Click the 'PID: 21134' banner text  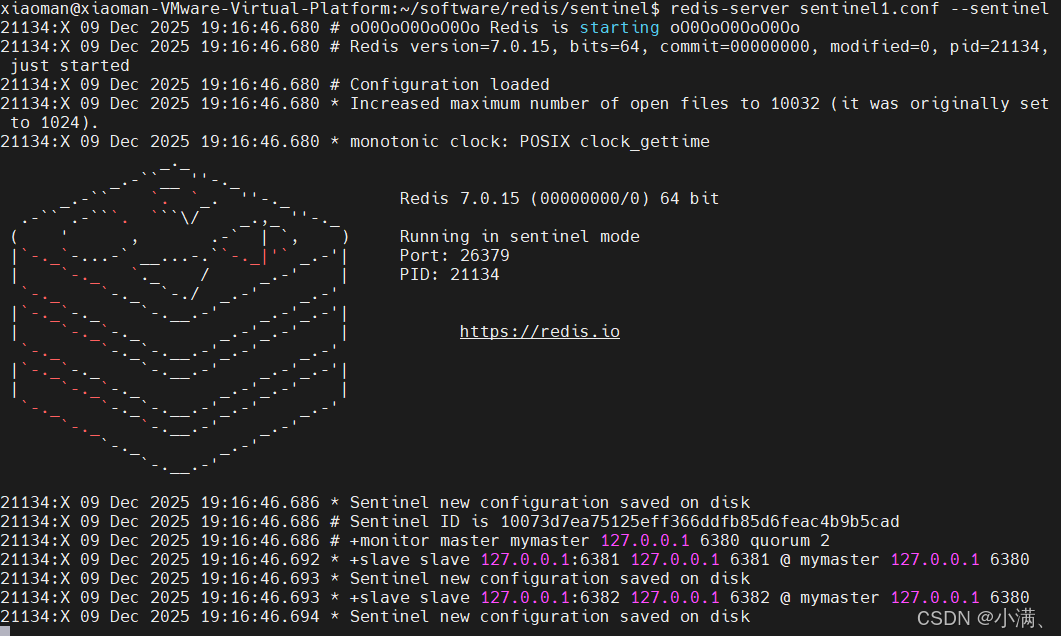tap(449, 274)
